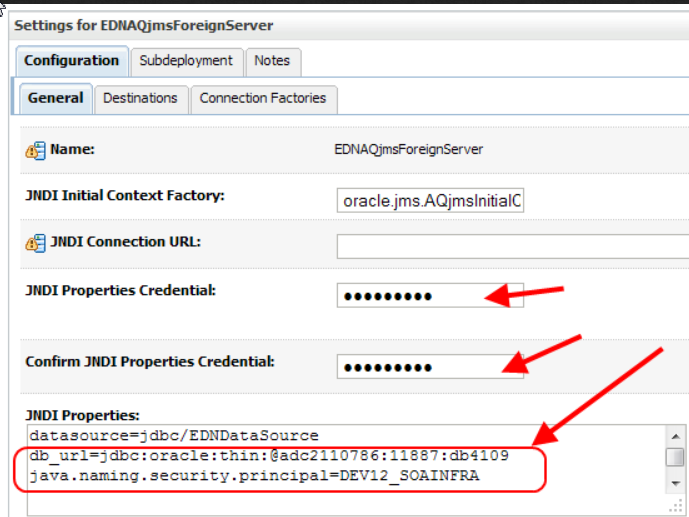This screenshot has height=517, width=689.
Task: Click the JNDI Properties scrollbar down arrow
Action: tap(675, 483)
